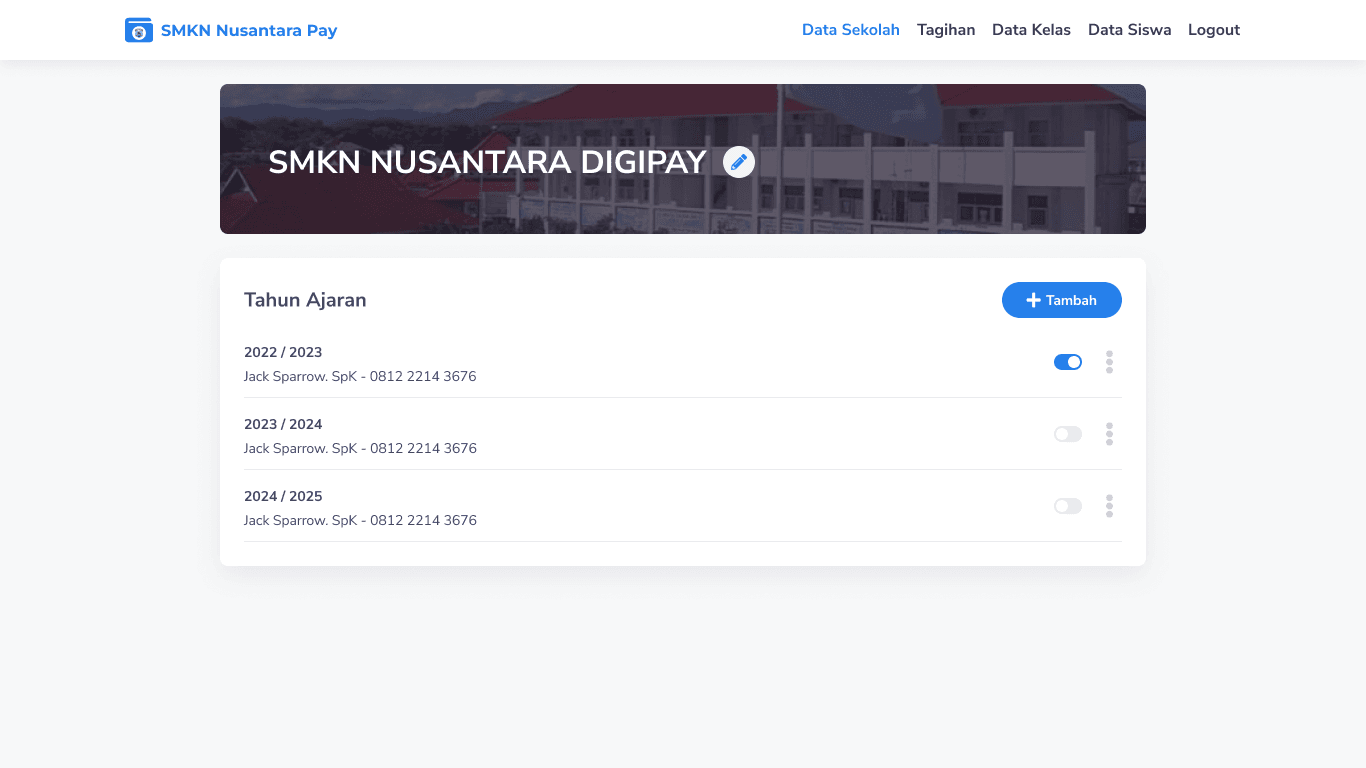Open the Data Kelas page
The image size is (1366, 768).
pos(1031,30)
